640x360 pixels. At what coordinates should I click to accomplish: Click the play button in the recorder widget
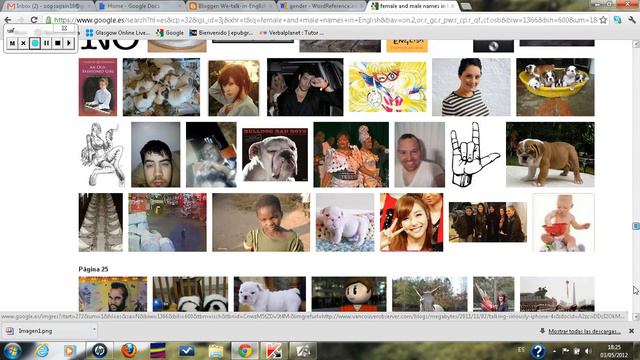pos(69,43)
